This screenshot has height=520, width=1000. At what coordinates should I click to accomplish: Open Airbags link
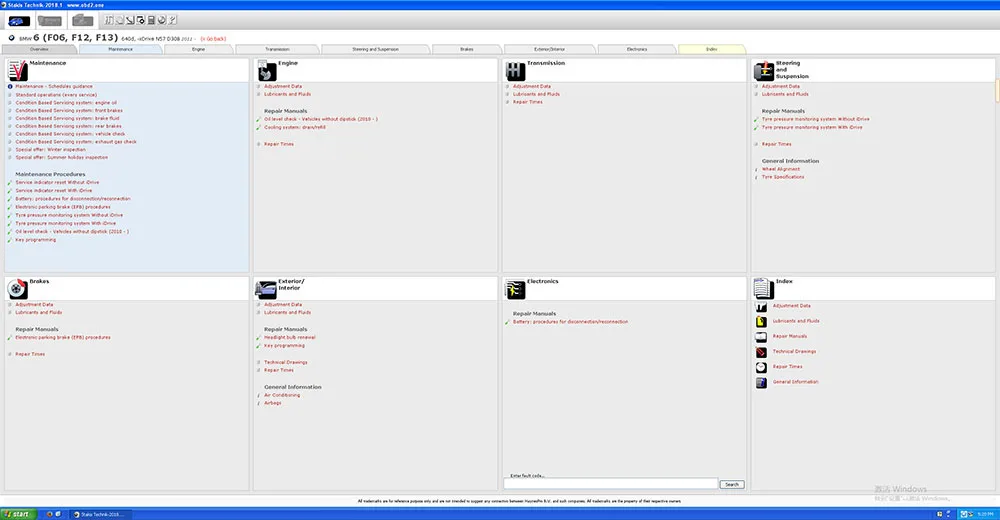pyautogui.click(x=272, y=403)
